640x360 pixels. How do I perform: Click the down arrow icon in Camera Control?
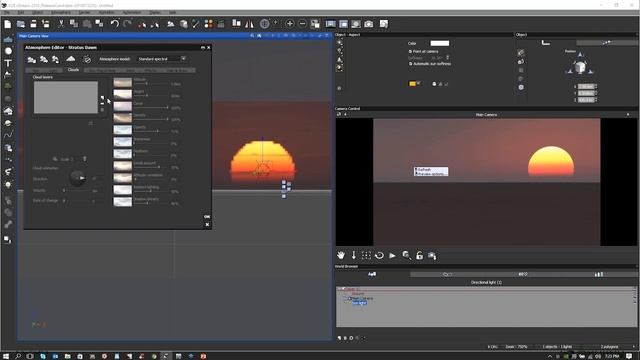click(x=353, y=256)
